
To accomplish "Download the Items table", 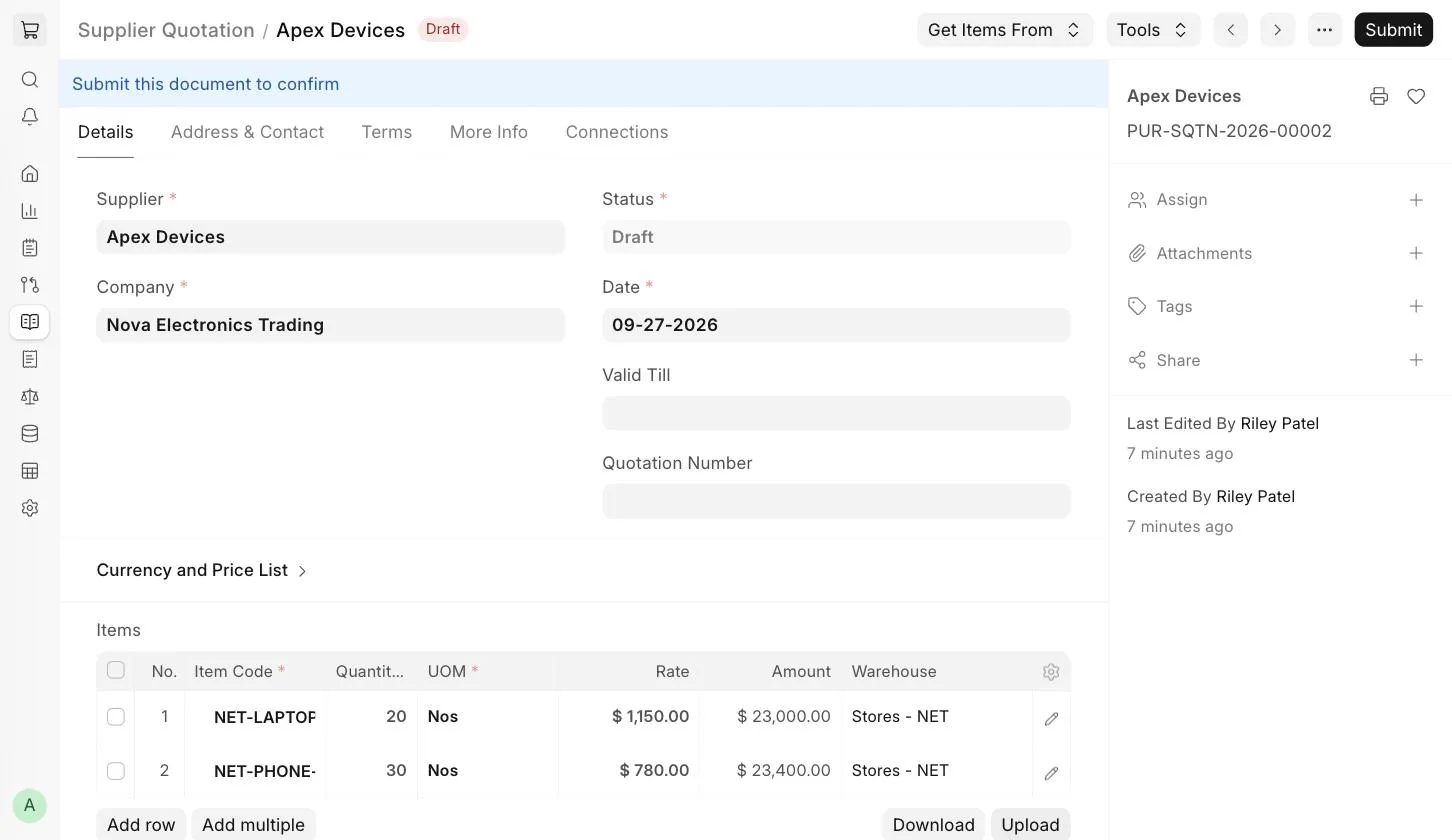I will (934, 825).
